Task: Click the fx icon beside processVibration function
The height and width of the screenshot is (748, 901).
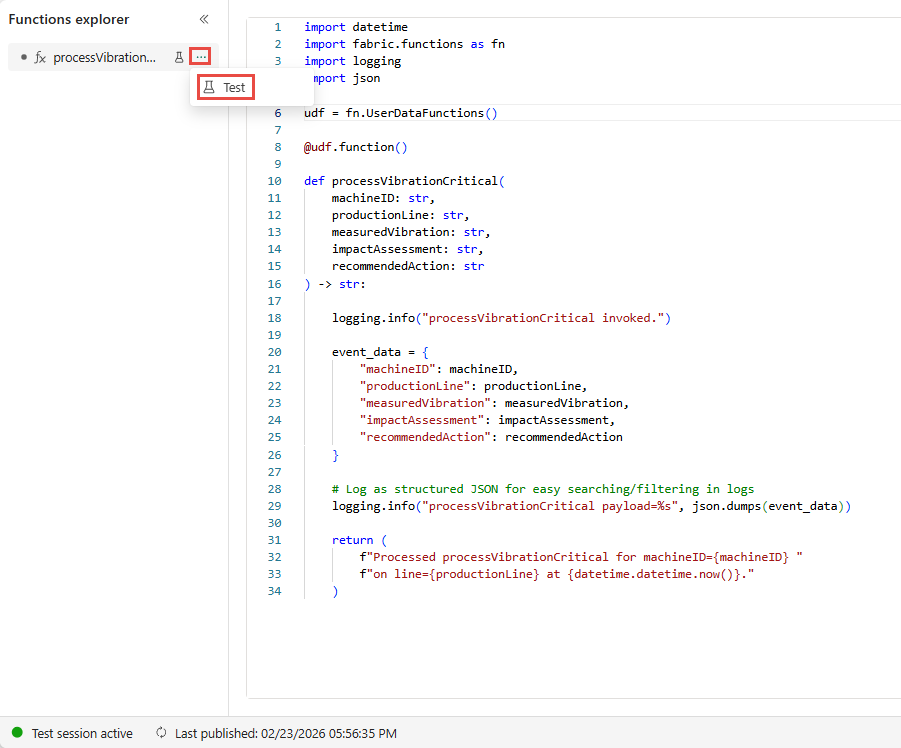Action: (40, 58)
